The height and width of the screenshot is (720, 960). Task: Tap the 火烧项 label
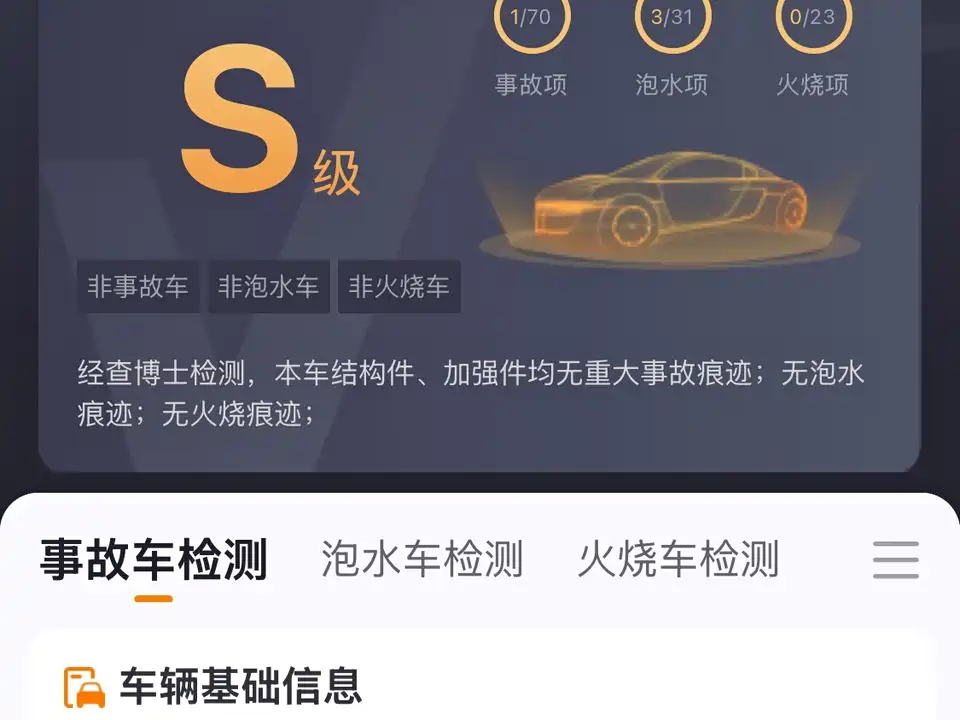click(813, 84)
